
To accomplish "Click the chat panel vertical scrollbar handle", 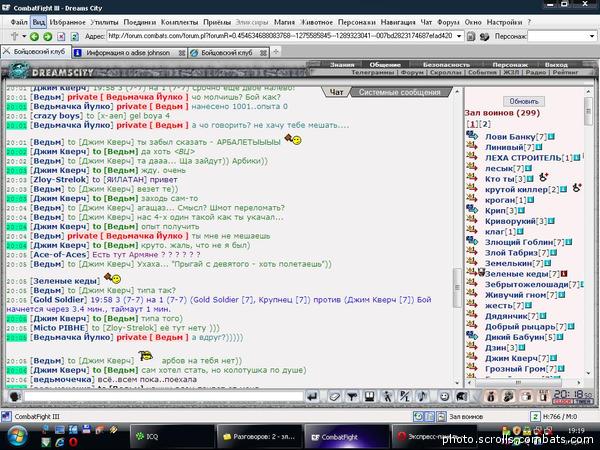I will coord(457,287).
